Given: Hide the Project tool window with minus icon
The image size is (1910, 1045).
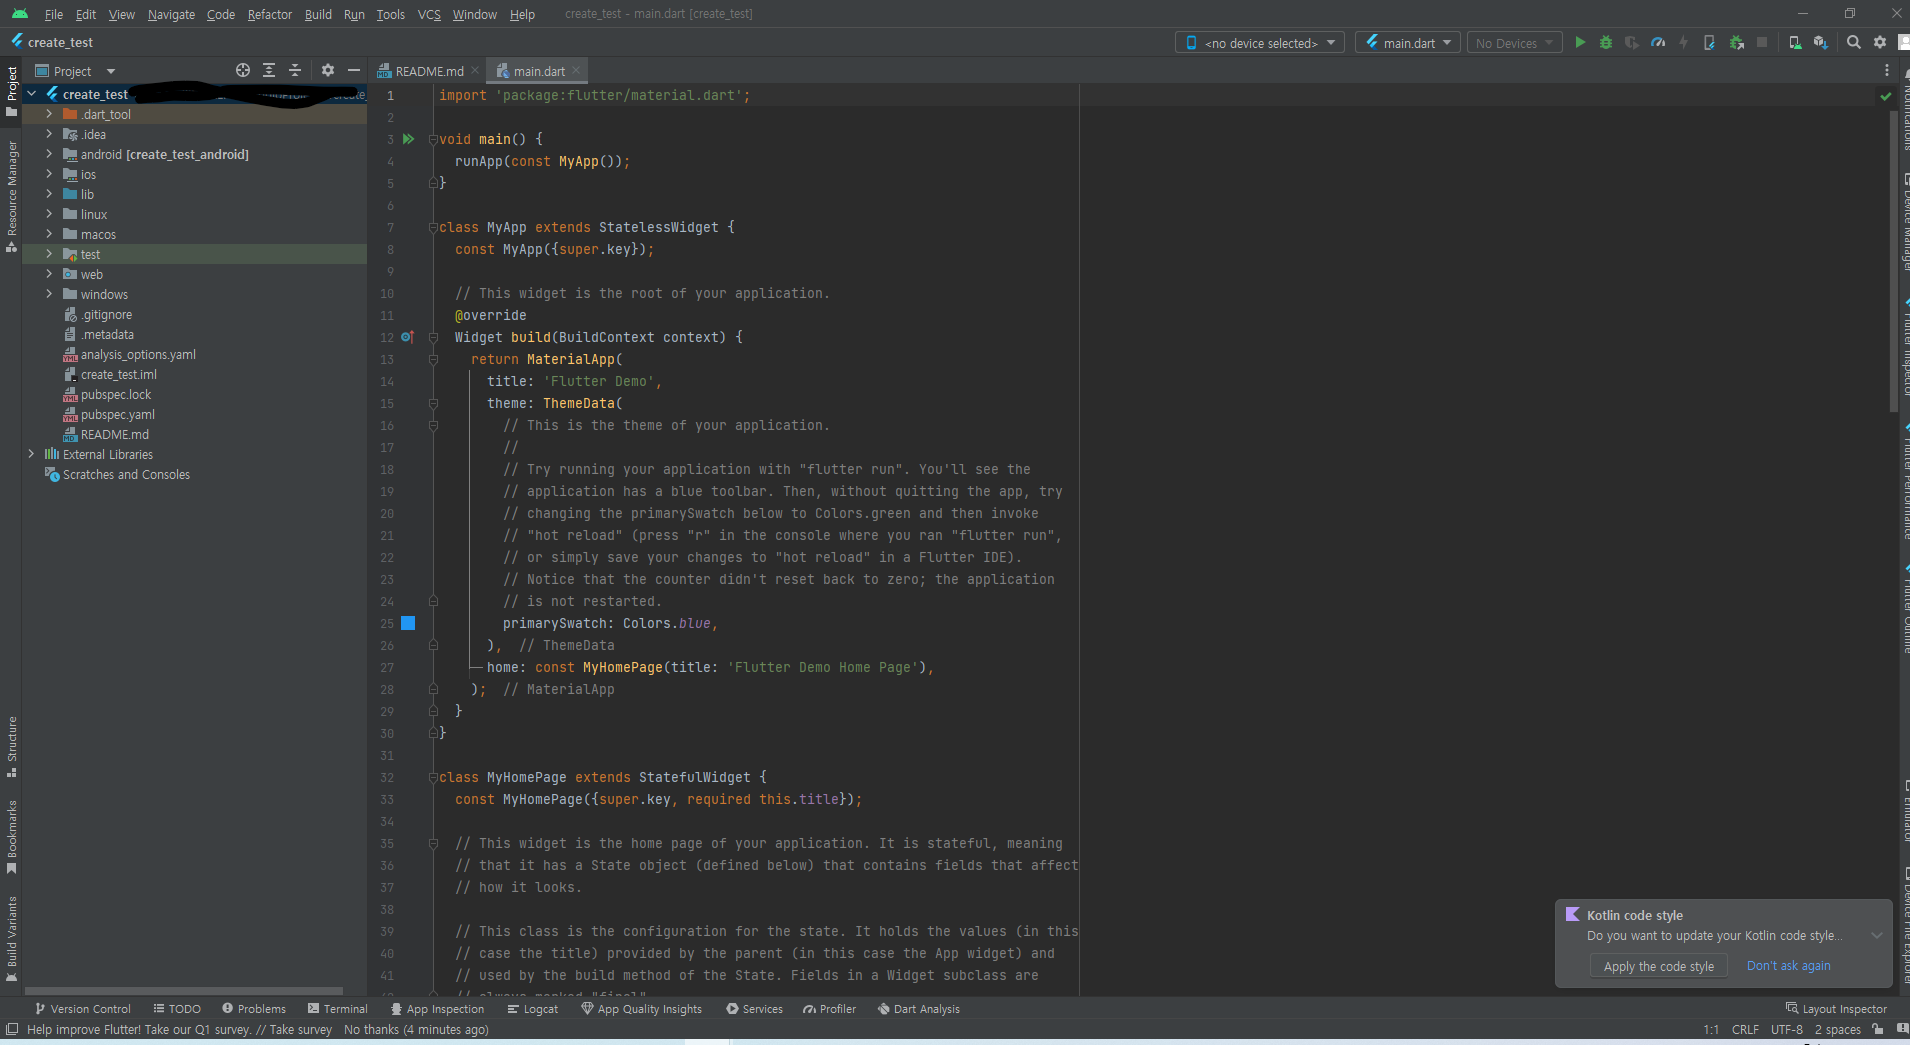Looking at the screenshot, I should point(354,70).
